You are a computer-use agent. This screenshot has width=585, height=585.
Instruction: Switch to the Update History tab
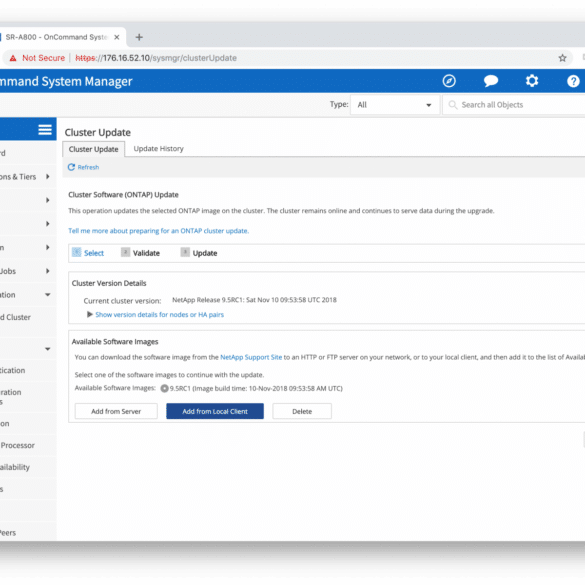coord(159,149)
